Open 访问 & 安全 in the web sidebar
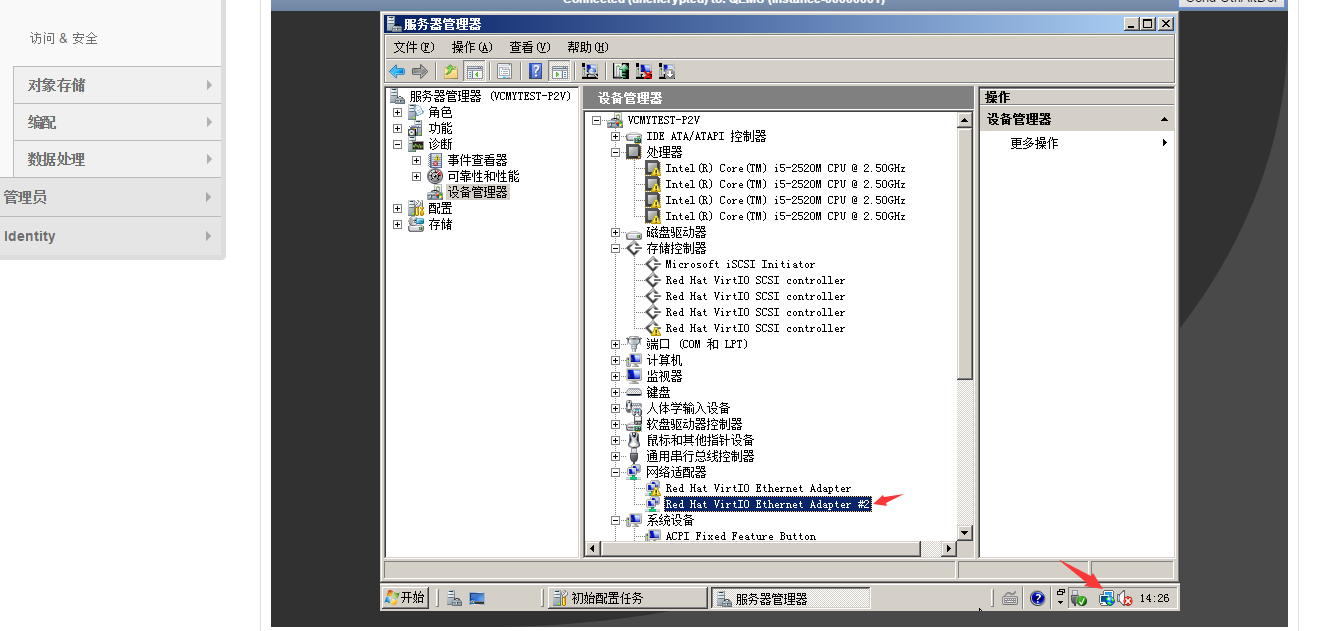 [x=64, y=38]
